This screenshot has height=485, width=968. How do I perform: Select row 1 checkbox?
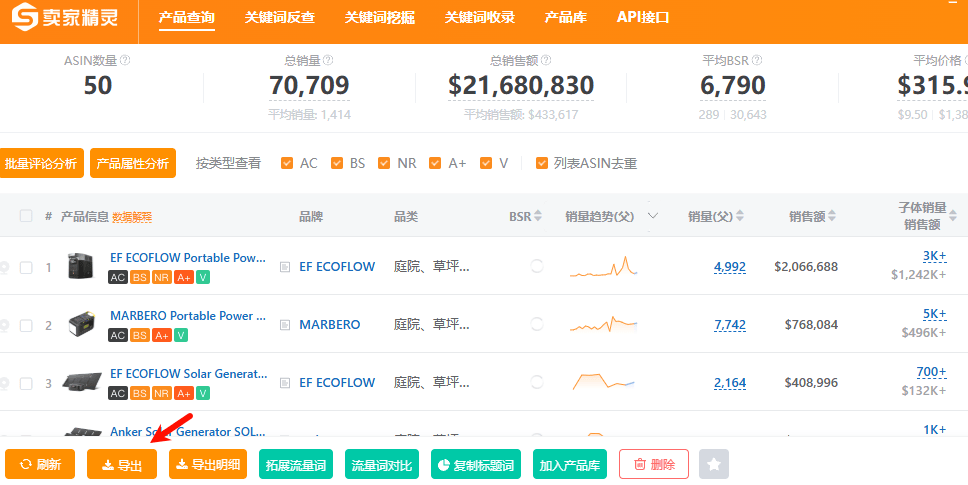[26, 268]
